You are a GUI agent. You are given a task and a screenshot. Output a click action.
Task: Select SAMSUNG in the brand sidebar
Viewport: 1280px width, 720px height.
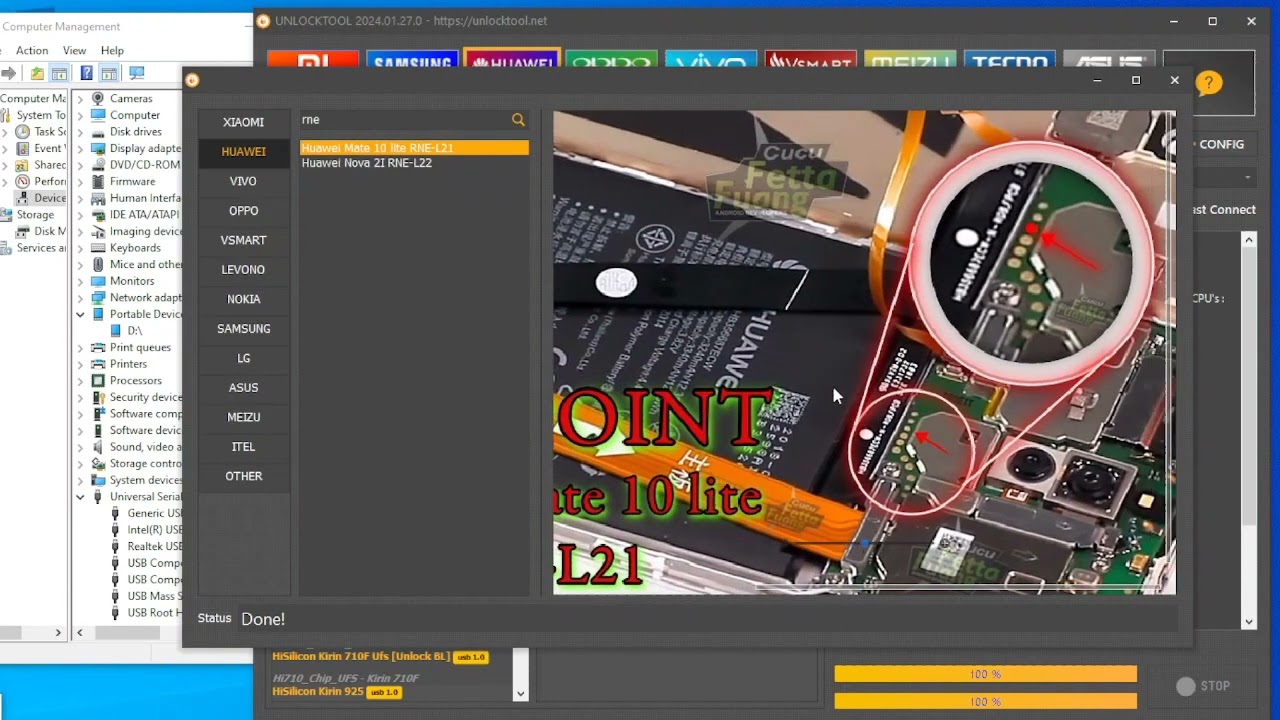244,329
